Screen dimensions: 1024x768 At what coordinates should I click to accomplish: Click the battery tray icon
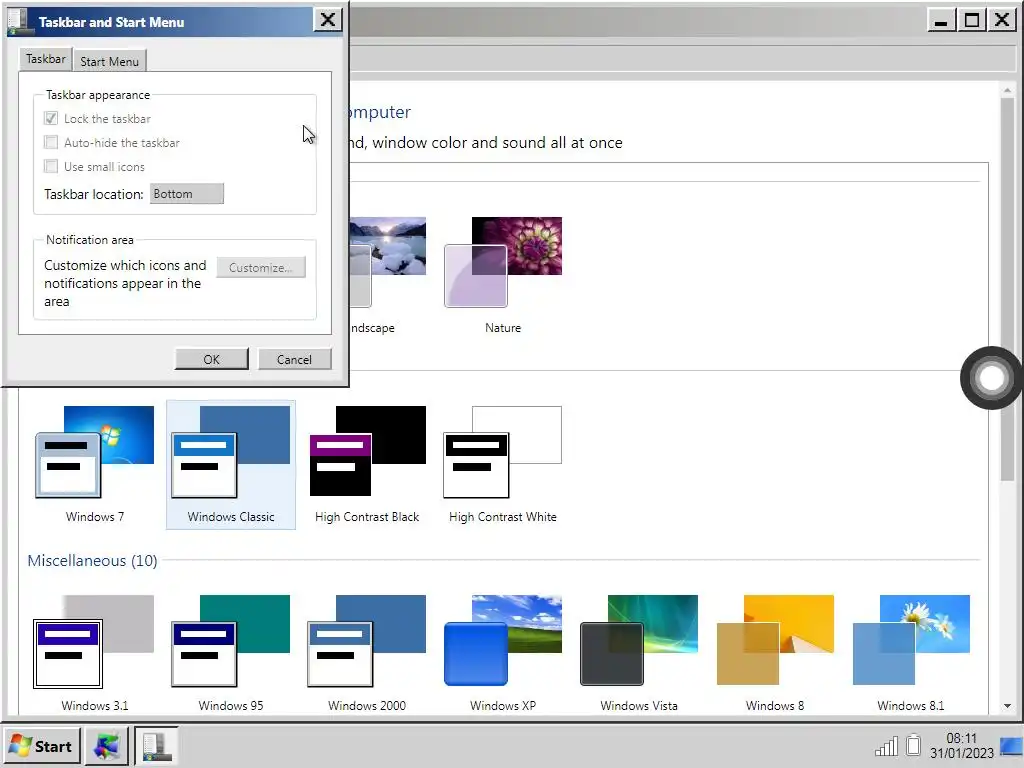coord(914,745)
